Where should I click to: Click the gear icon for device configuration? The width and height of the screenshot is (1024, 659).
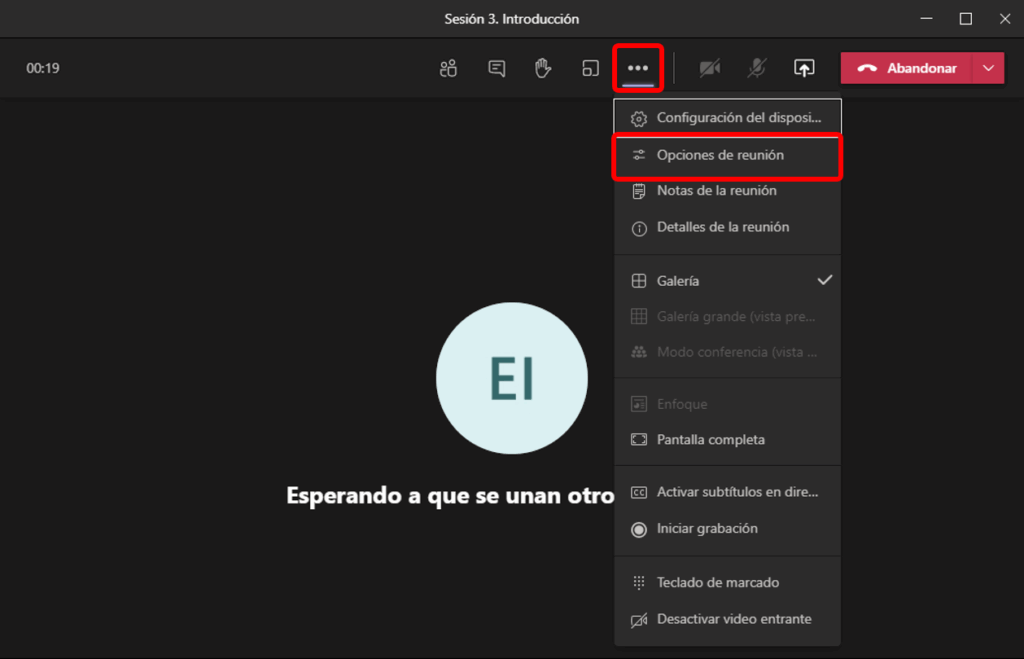click(x=639, y=118)
